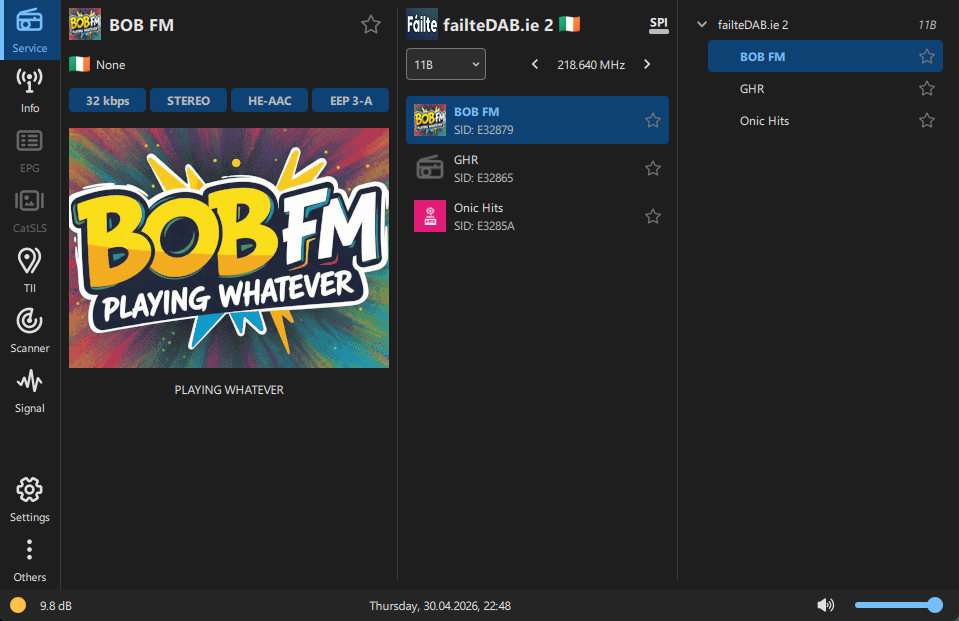959x621 pixels.
Task: Click the HE-AAC codec badge
Action: [270, 100]
